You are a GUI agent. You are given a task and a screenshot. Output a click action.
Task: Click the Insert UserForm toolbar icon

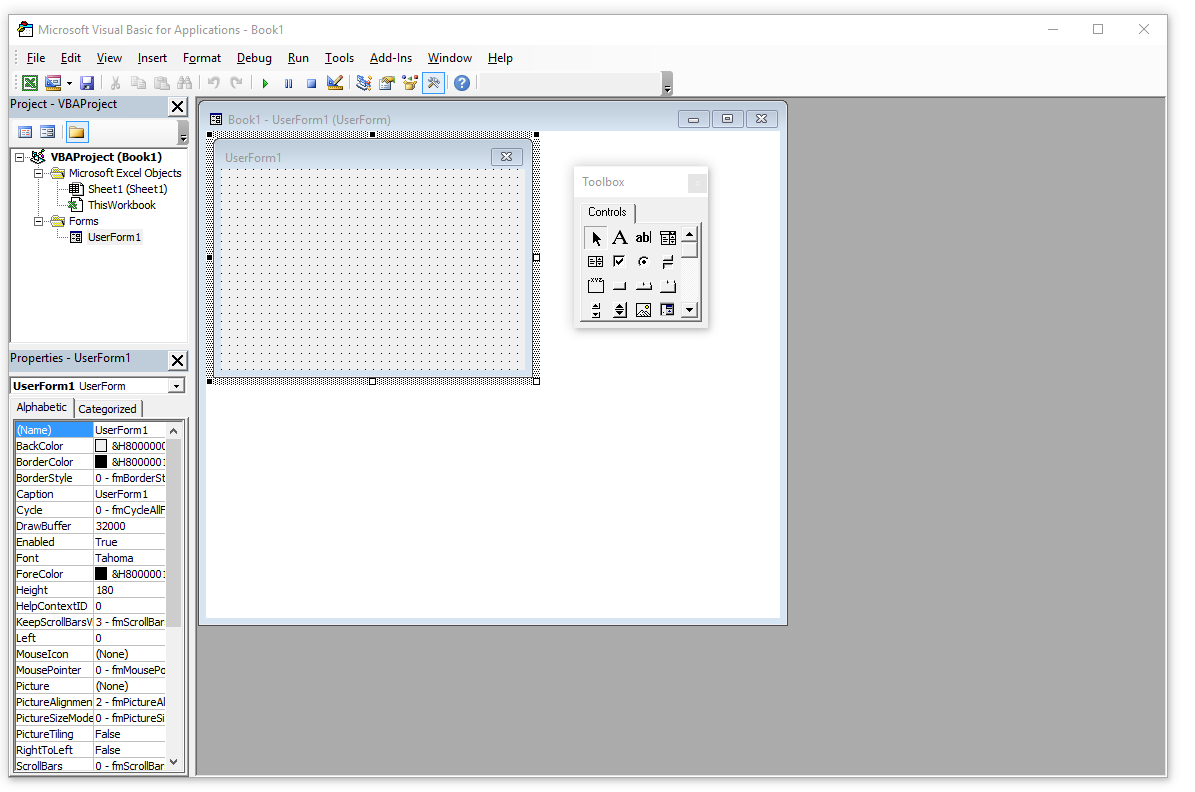click(53, 83)
